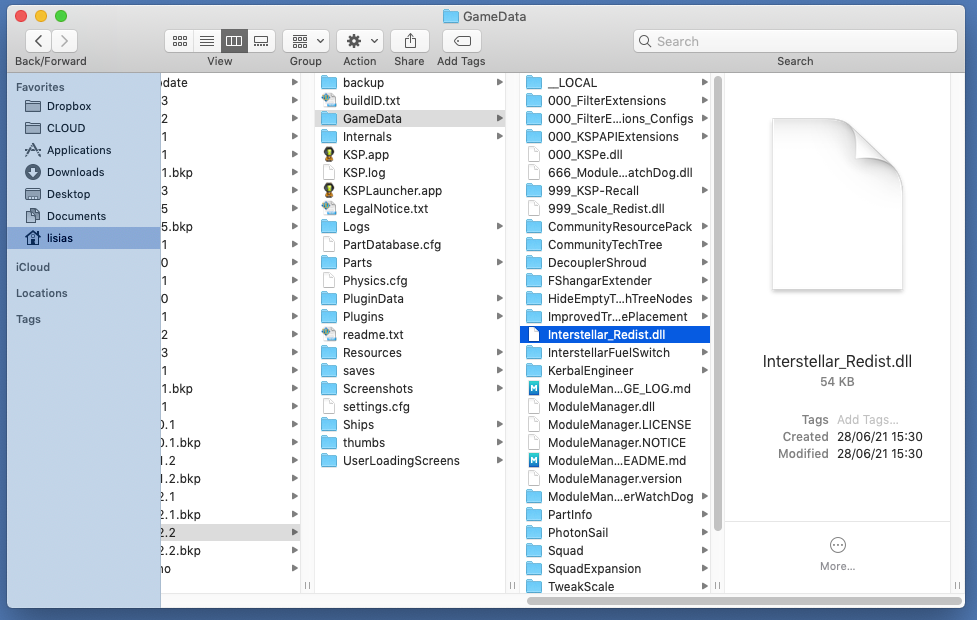
Task: Select the ModuleManager.dll file
Action: (x=614, y=407)
